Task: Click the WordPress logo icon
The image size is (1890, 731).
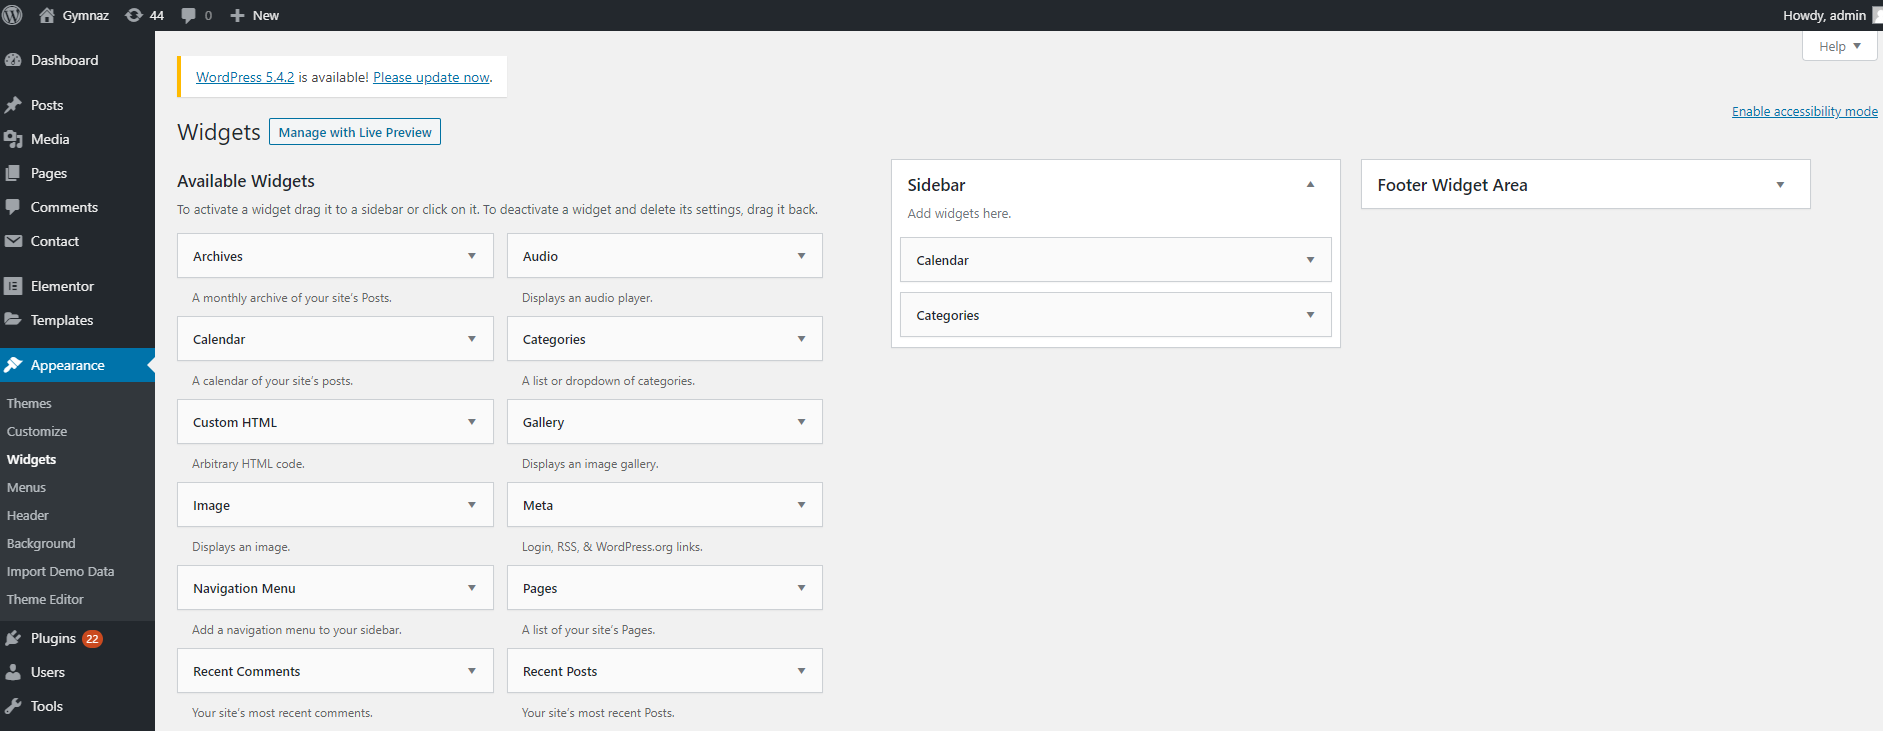Action: click(x=12, y=15)
